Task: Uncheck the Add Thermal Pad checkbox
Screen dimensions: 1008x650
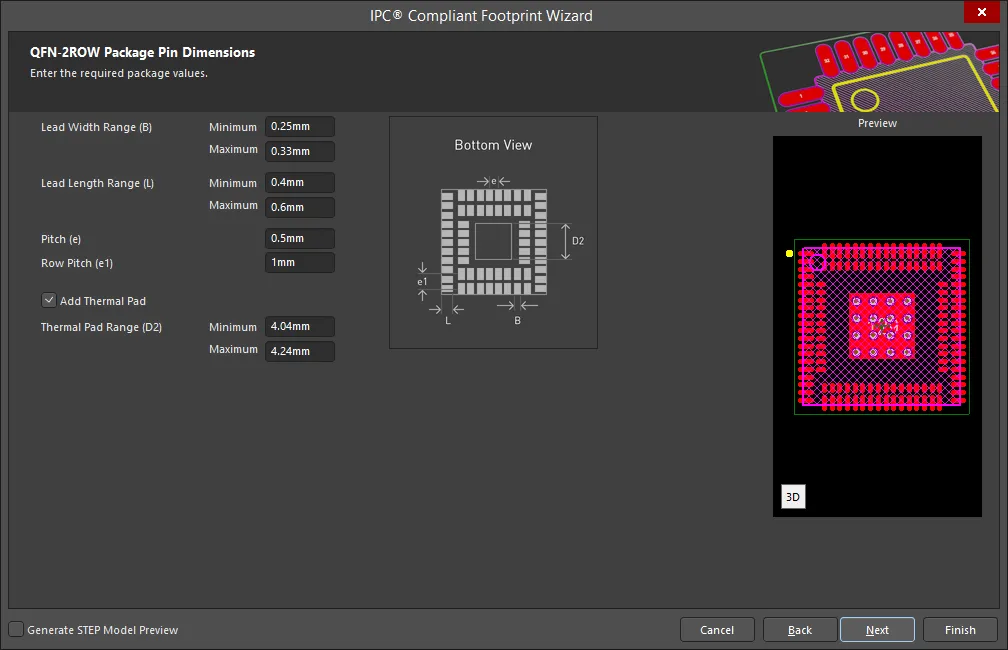Action: click(x=49, y=300)
